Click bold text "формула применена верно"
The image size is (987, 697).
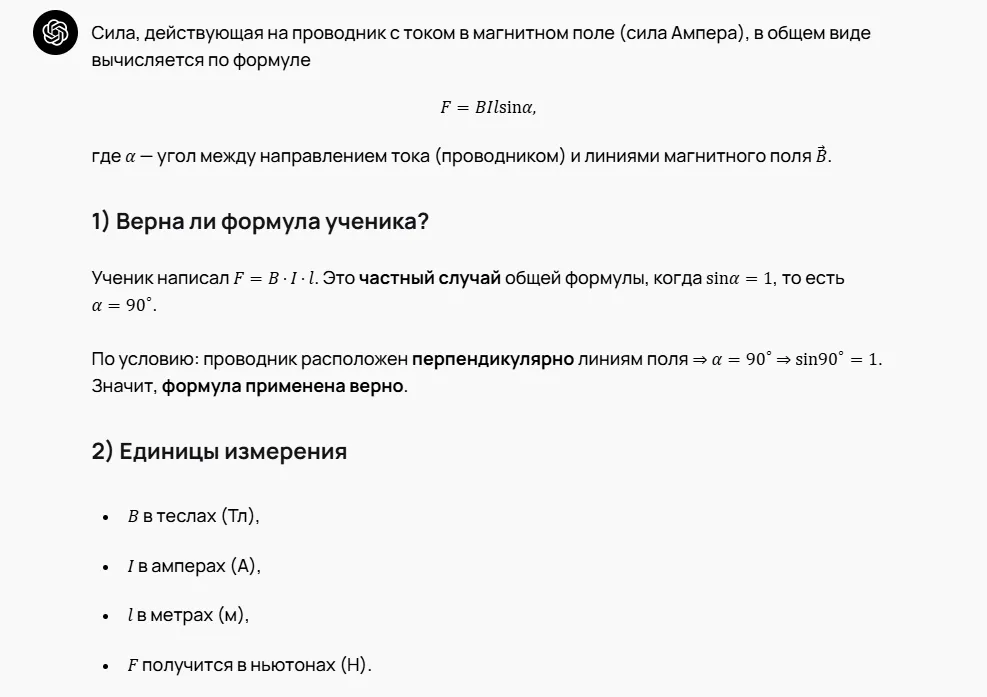283,385
